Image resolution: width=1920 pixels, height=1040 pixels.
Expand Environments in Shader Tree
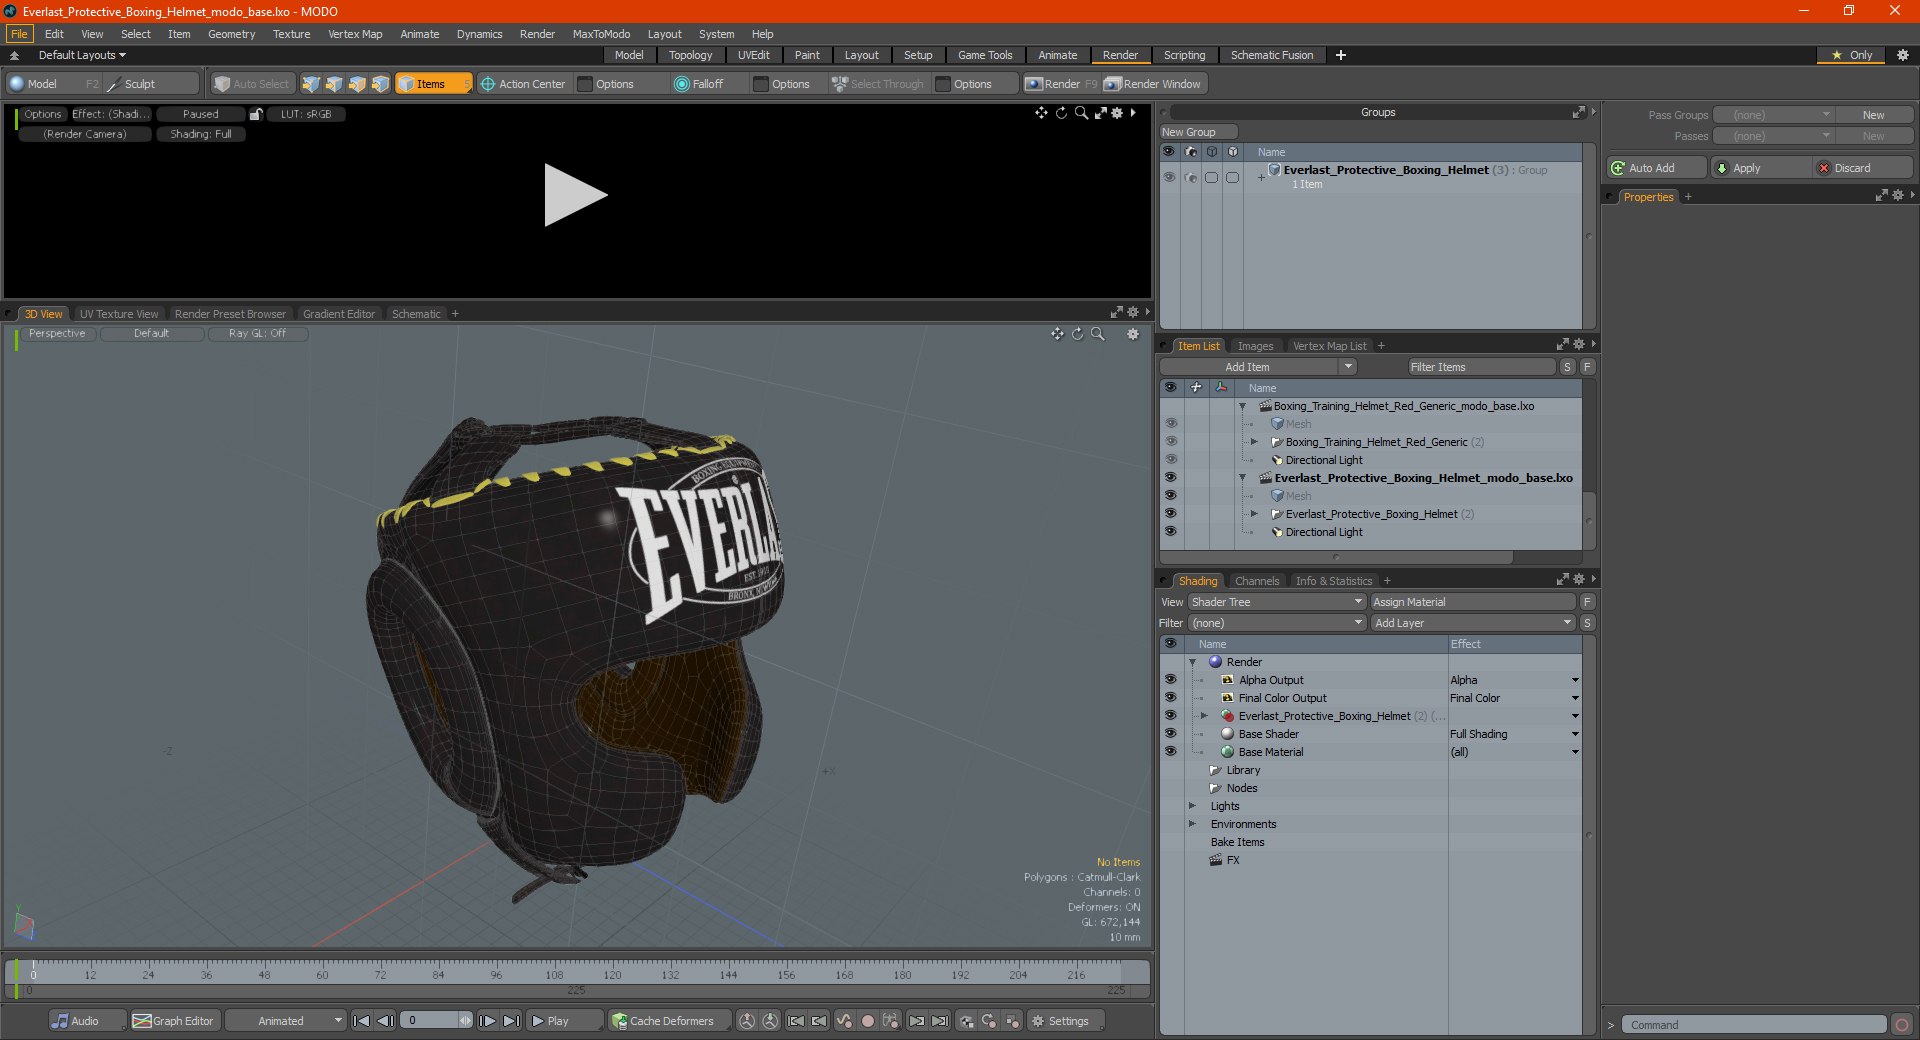click(x=1192, y=824)
